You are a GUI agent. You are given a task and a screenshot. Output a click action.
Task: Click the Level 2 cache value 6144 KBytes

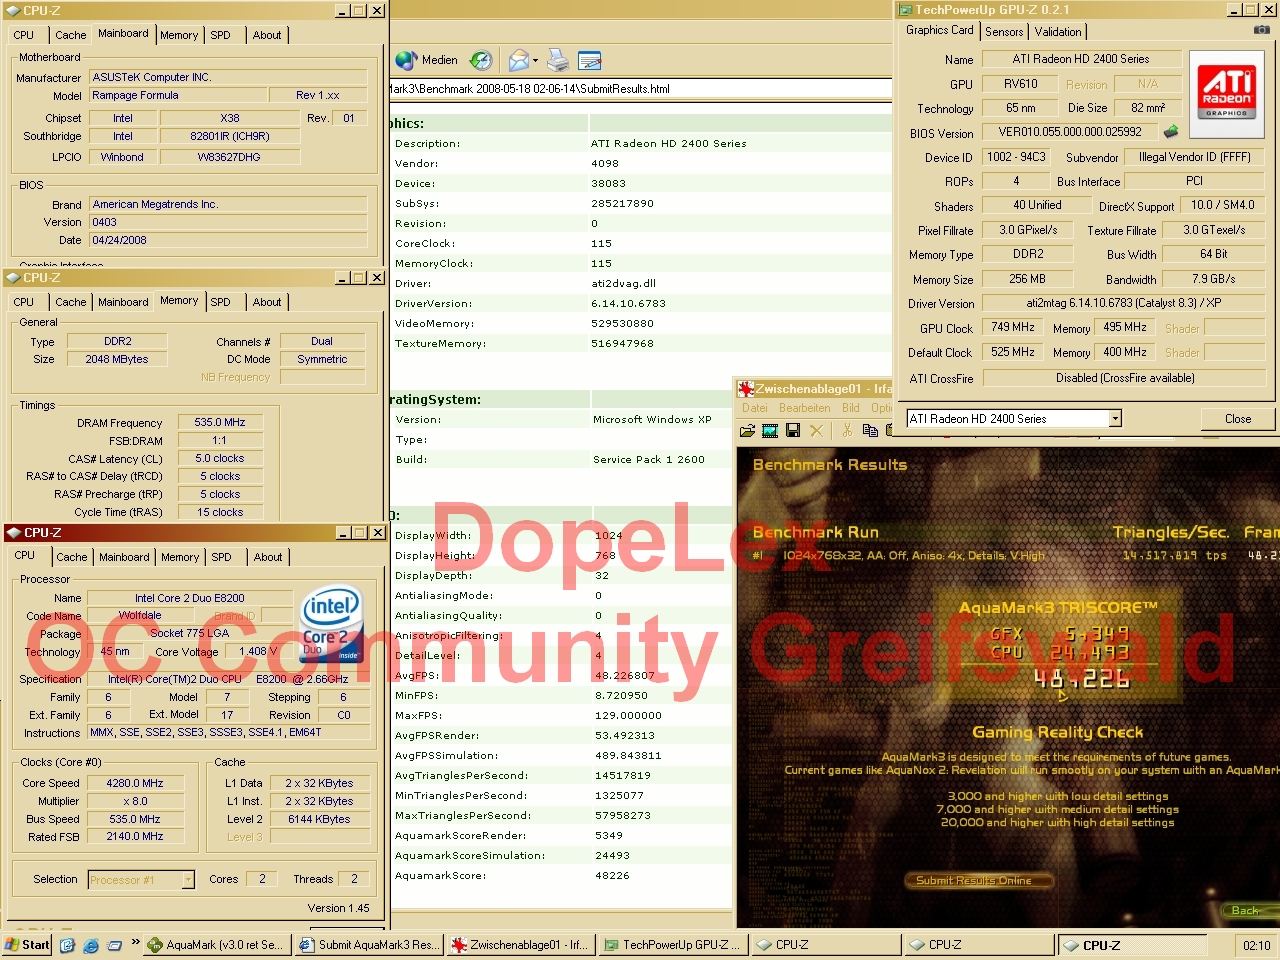pyautogui.click(x=319, y=819)
